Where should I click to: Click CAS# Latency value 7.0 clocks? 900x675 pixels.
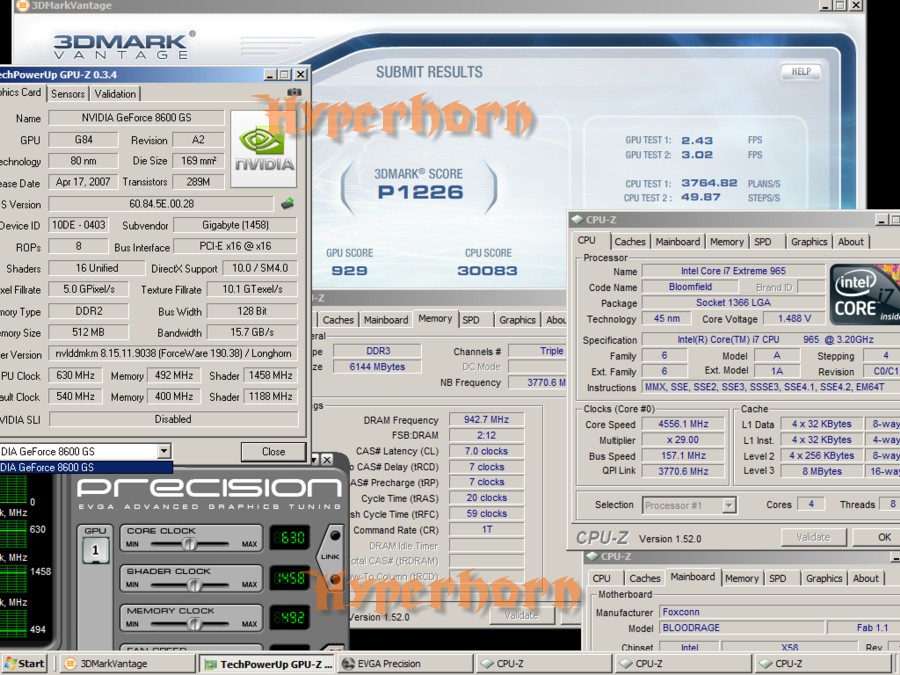click(x=486, y=451)
